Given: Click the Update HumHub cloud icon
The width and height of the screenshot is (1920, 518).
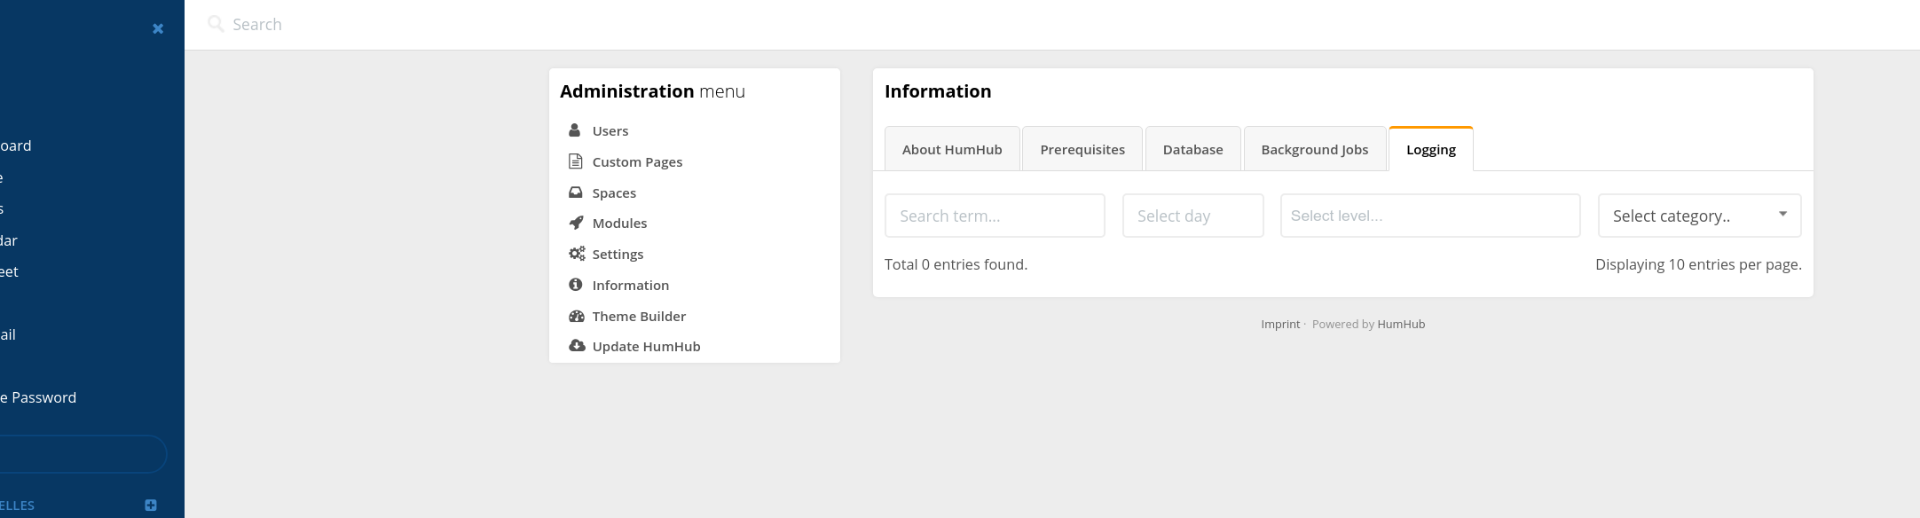Looking at the screenshot, I should point(577,346).
